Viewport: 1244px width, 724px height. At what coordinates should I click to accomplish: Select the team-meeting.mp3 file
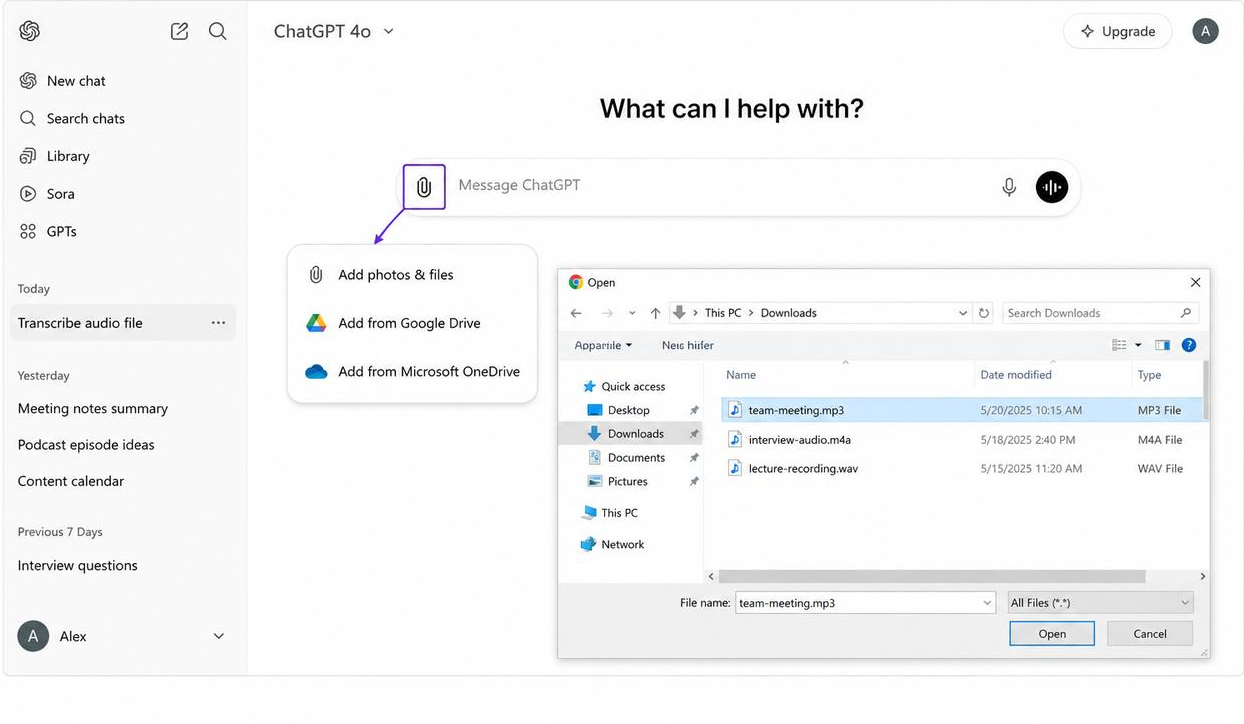tap(963, 410)
